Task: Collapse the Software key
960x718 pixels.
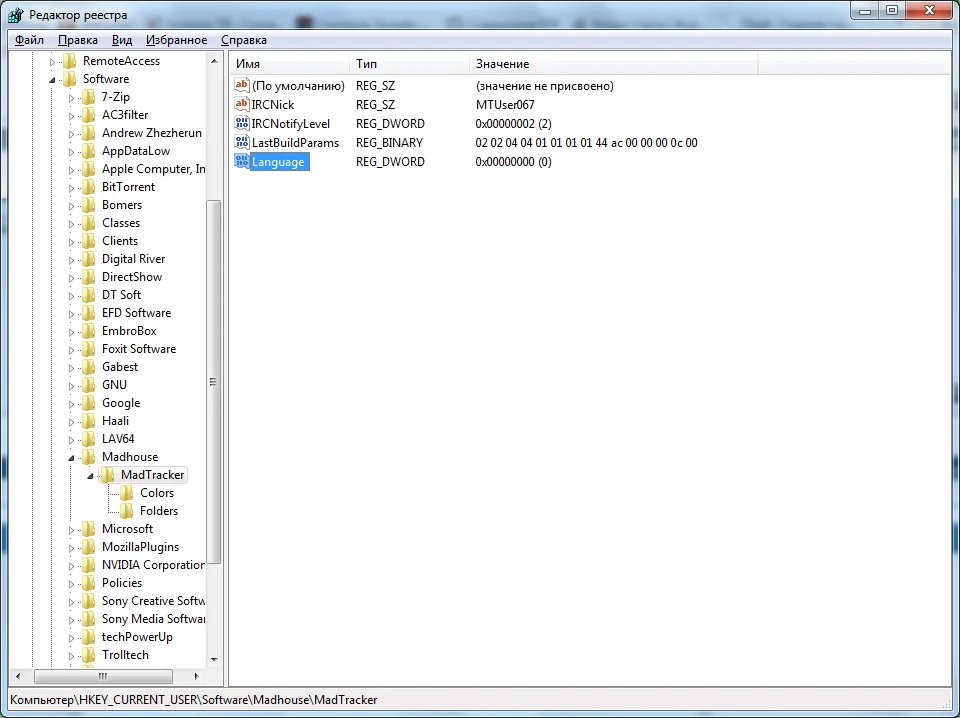Action: point(53,80)
